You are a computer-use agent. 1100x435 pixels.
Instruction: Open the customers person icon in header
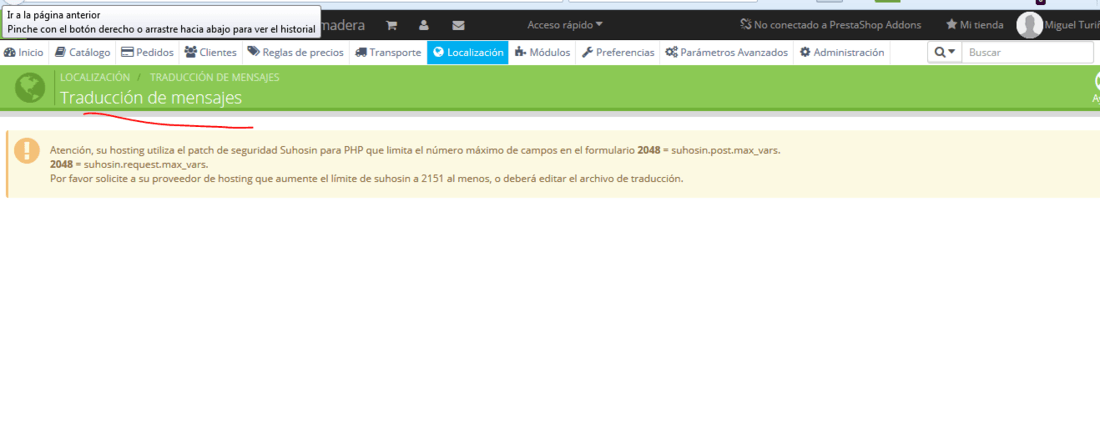point(424,25)
